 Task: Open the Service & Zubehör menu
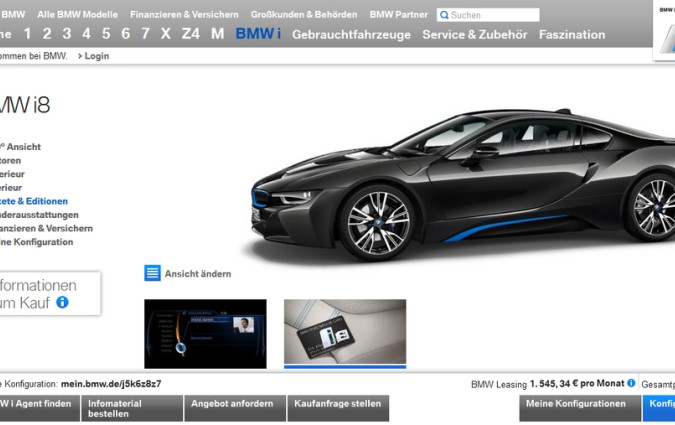click(x=473, y=34)
